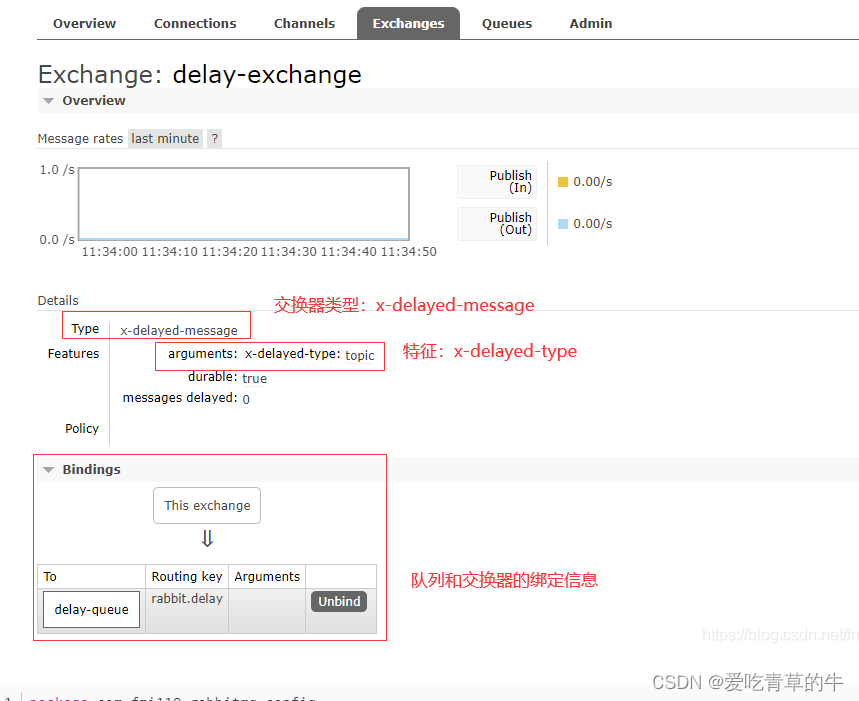Open the Queues tab
Image resolution: width=859 pixels, height=701 pixels.
click(507, 24)
